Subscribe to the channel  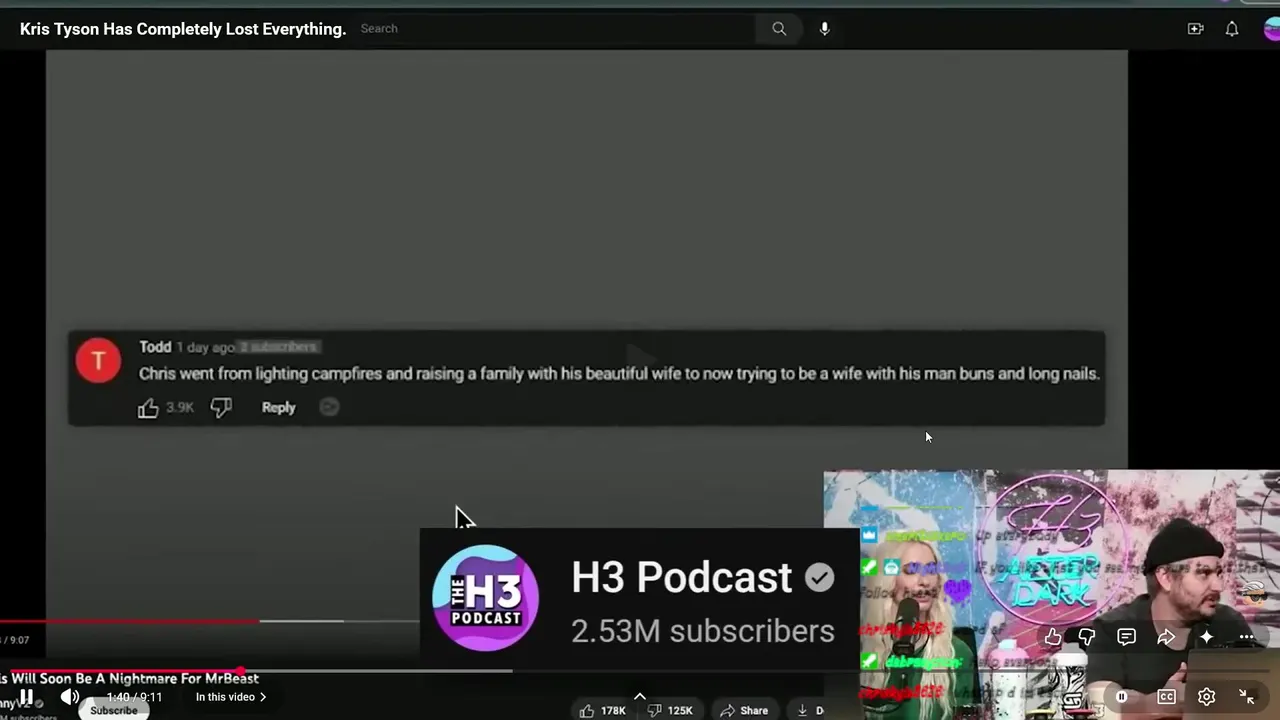point(114,710)
